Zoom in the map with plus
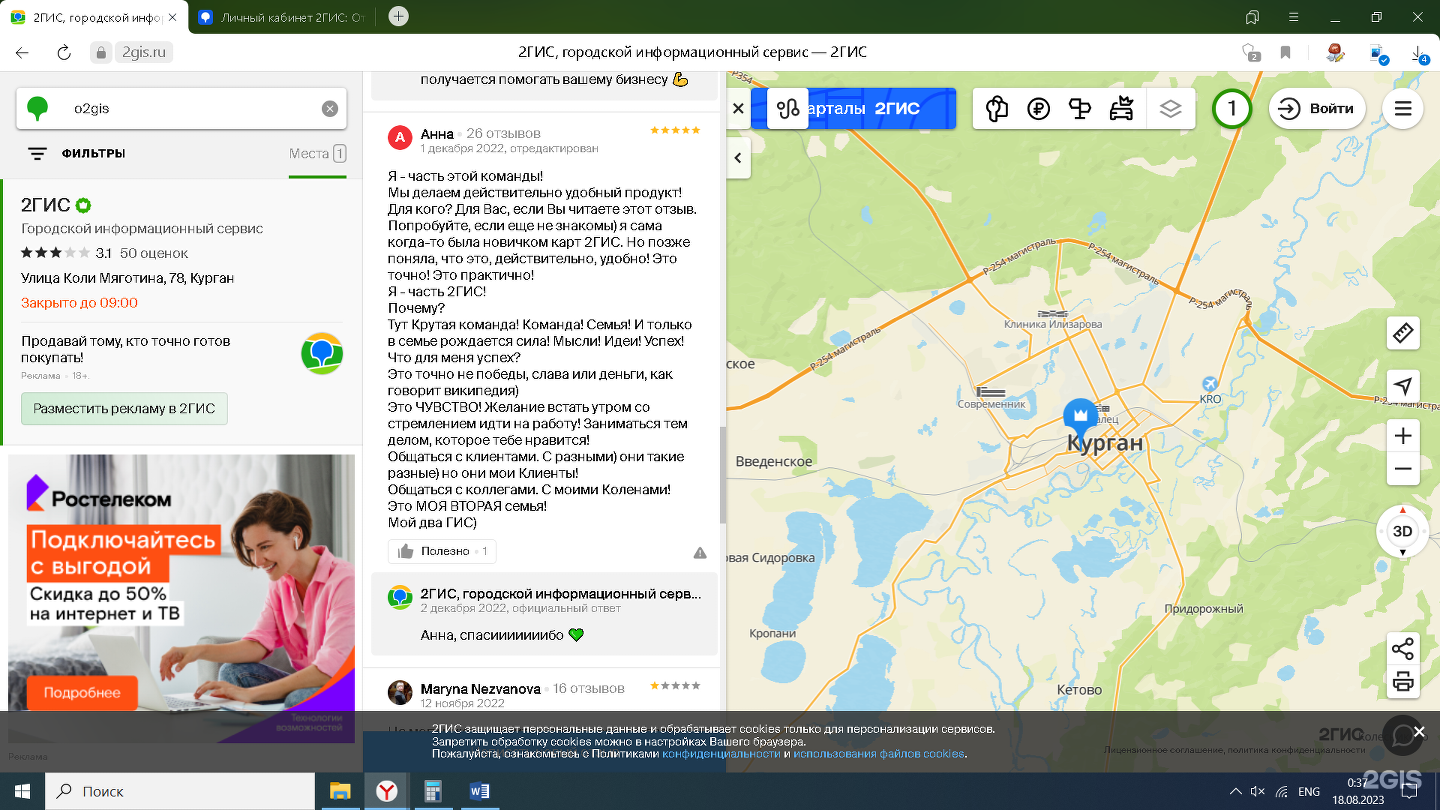 pos(1403,436)
